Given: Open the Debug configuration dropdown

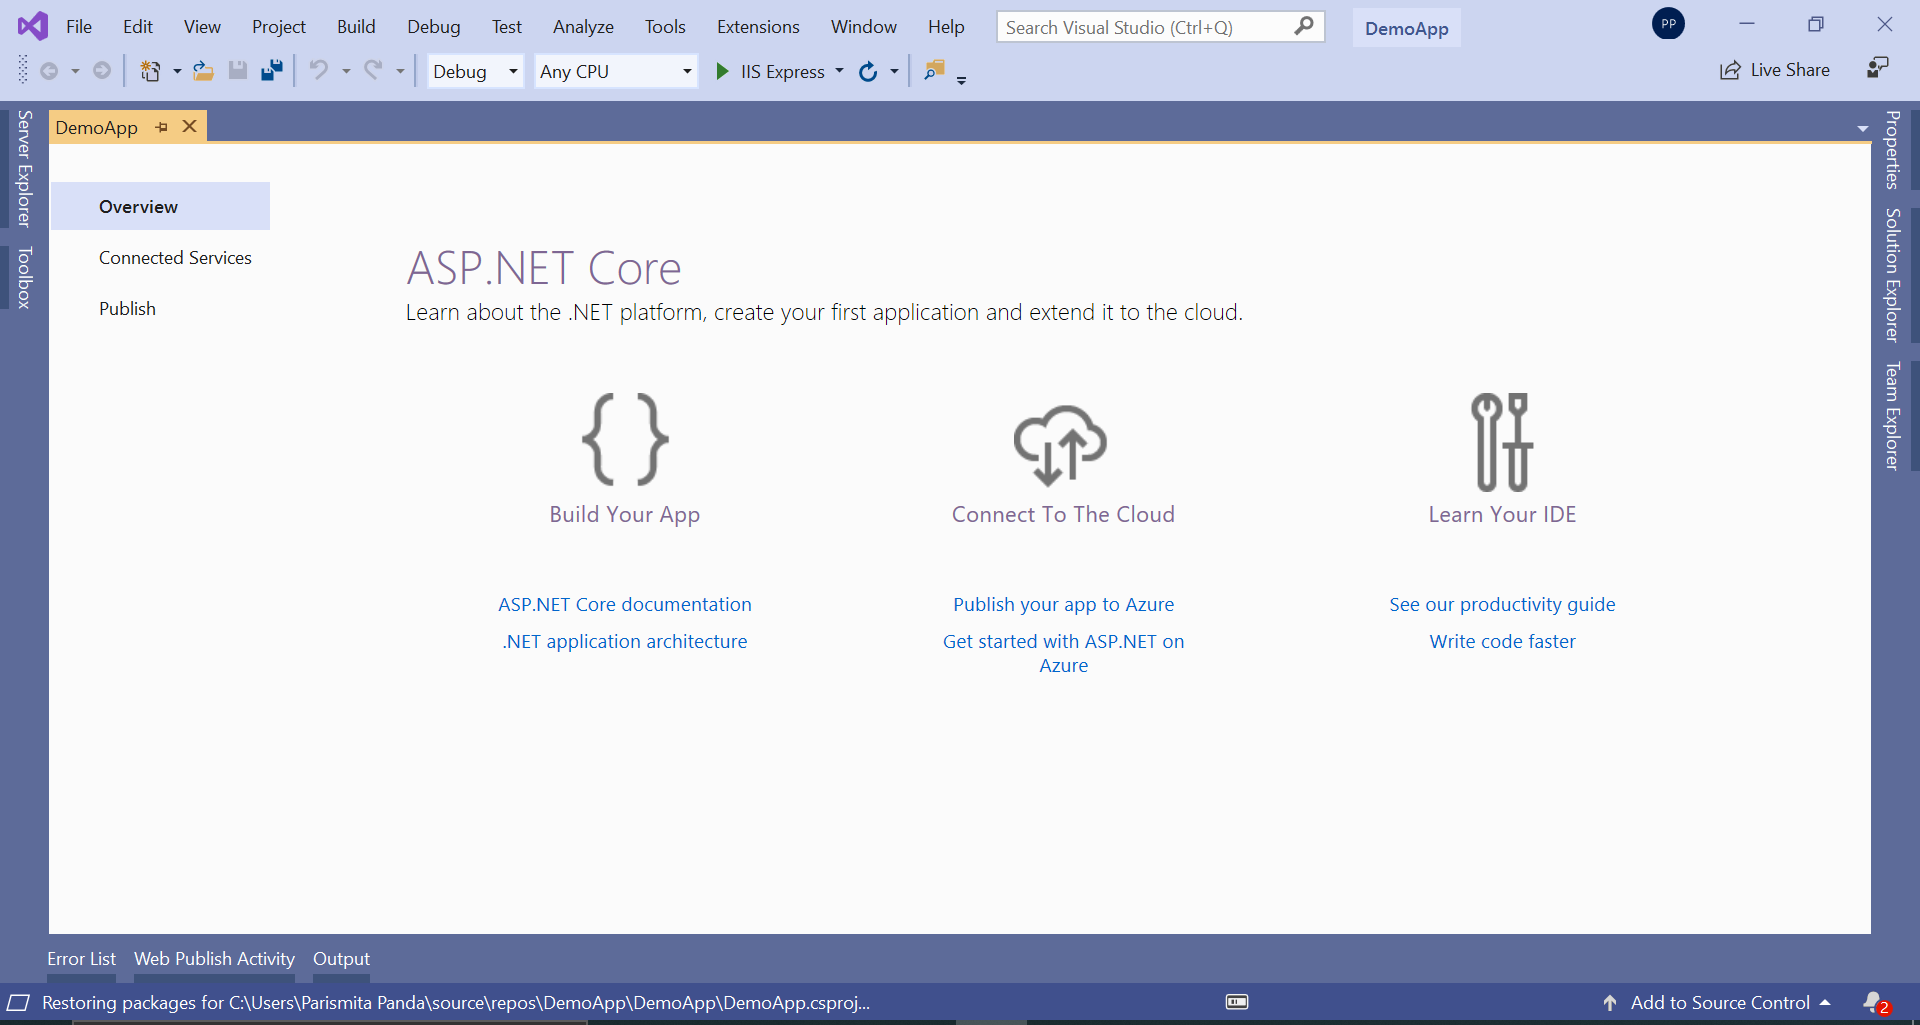Looking at the screenshot, I should tap(474, 71).
